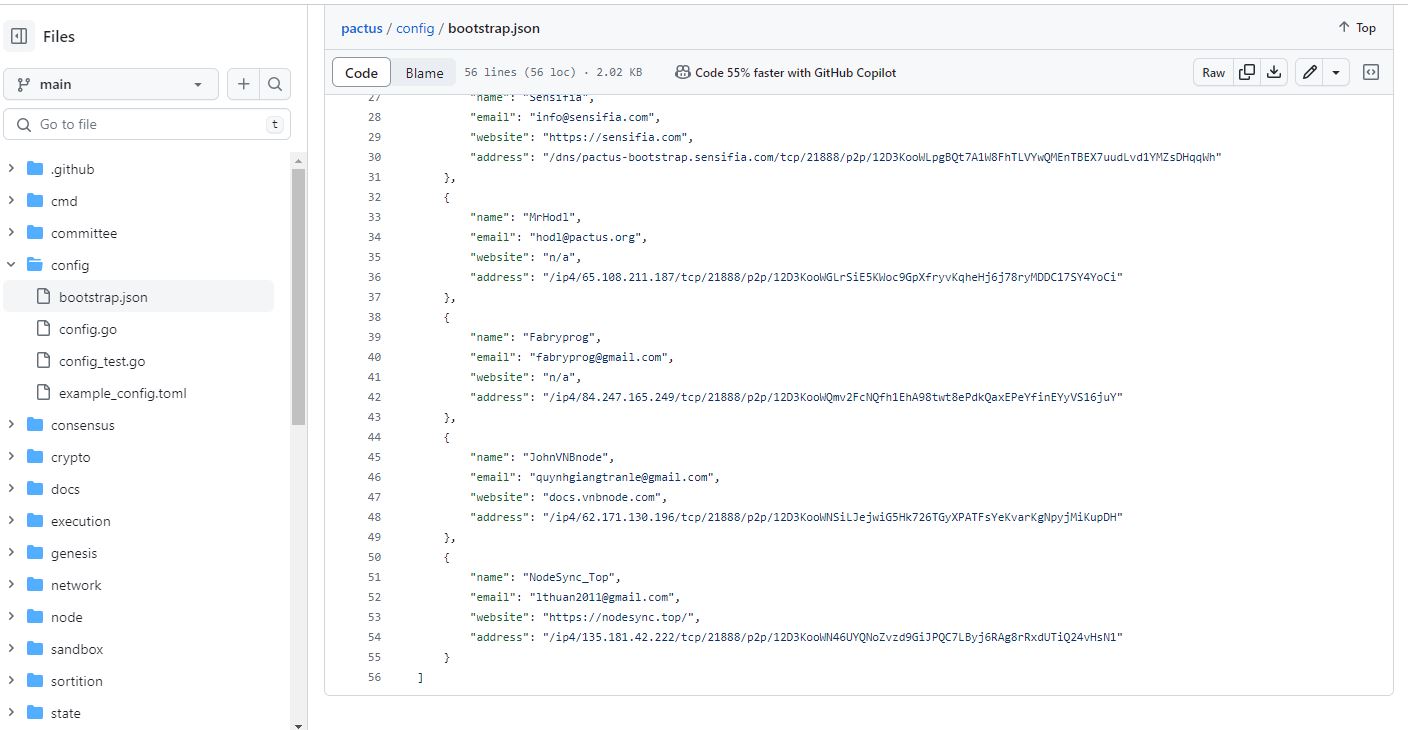Open the symbols panel icon
The width and height of the screenshot is (1408, 730).
click(1372, 73)
